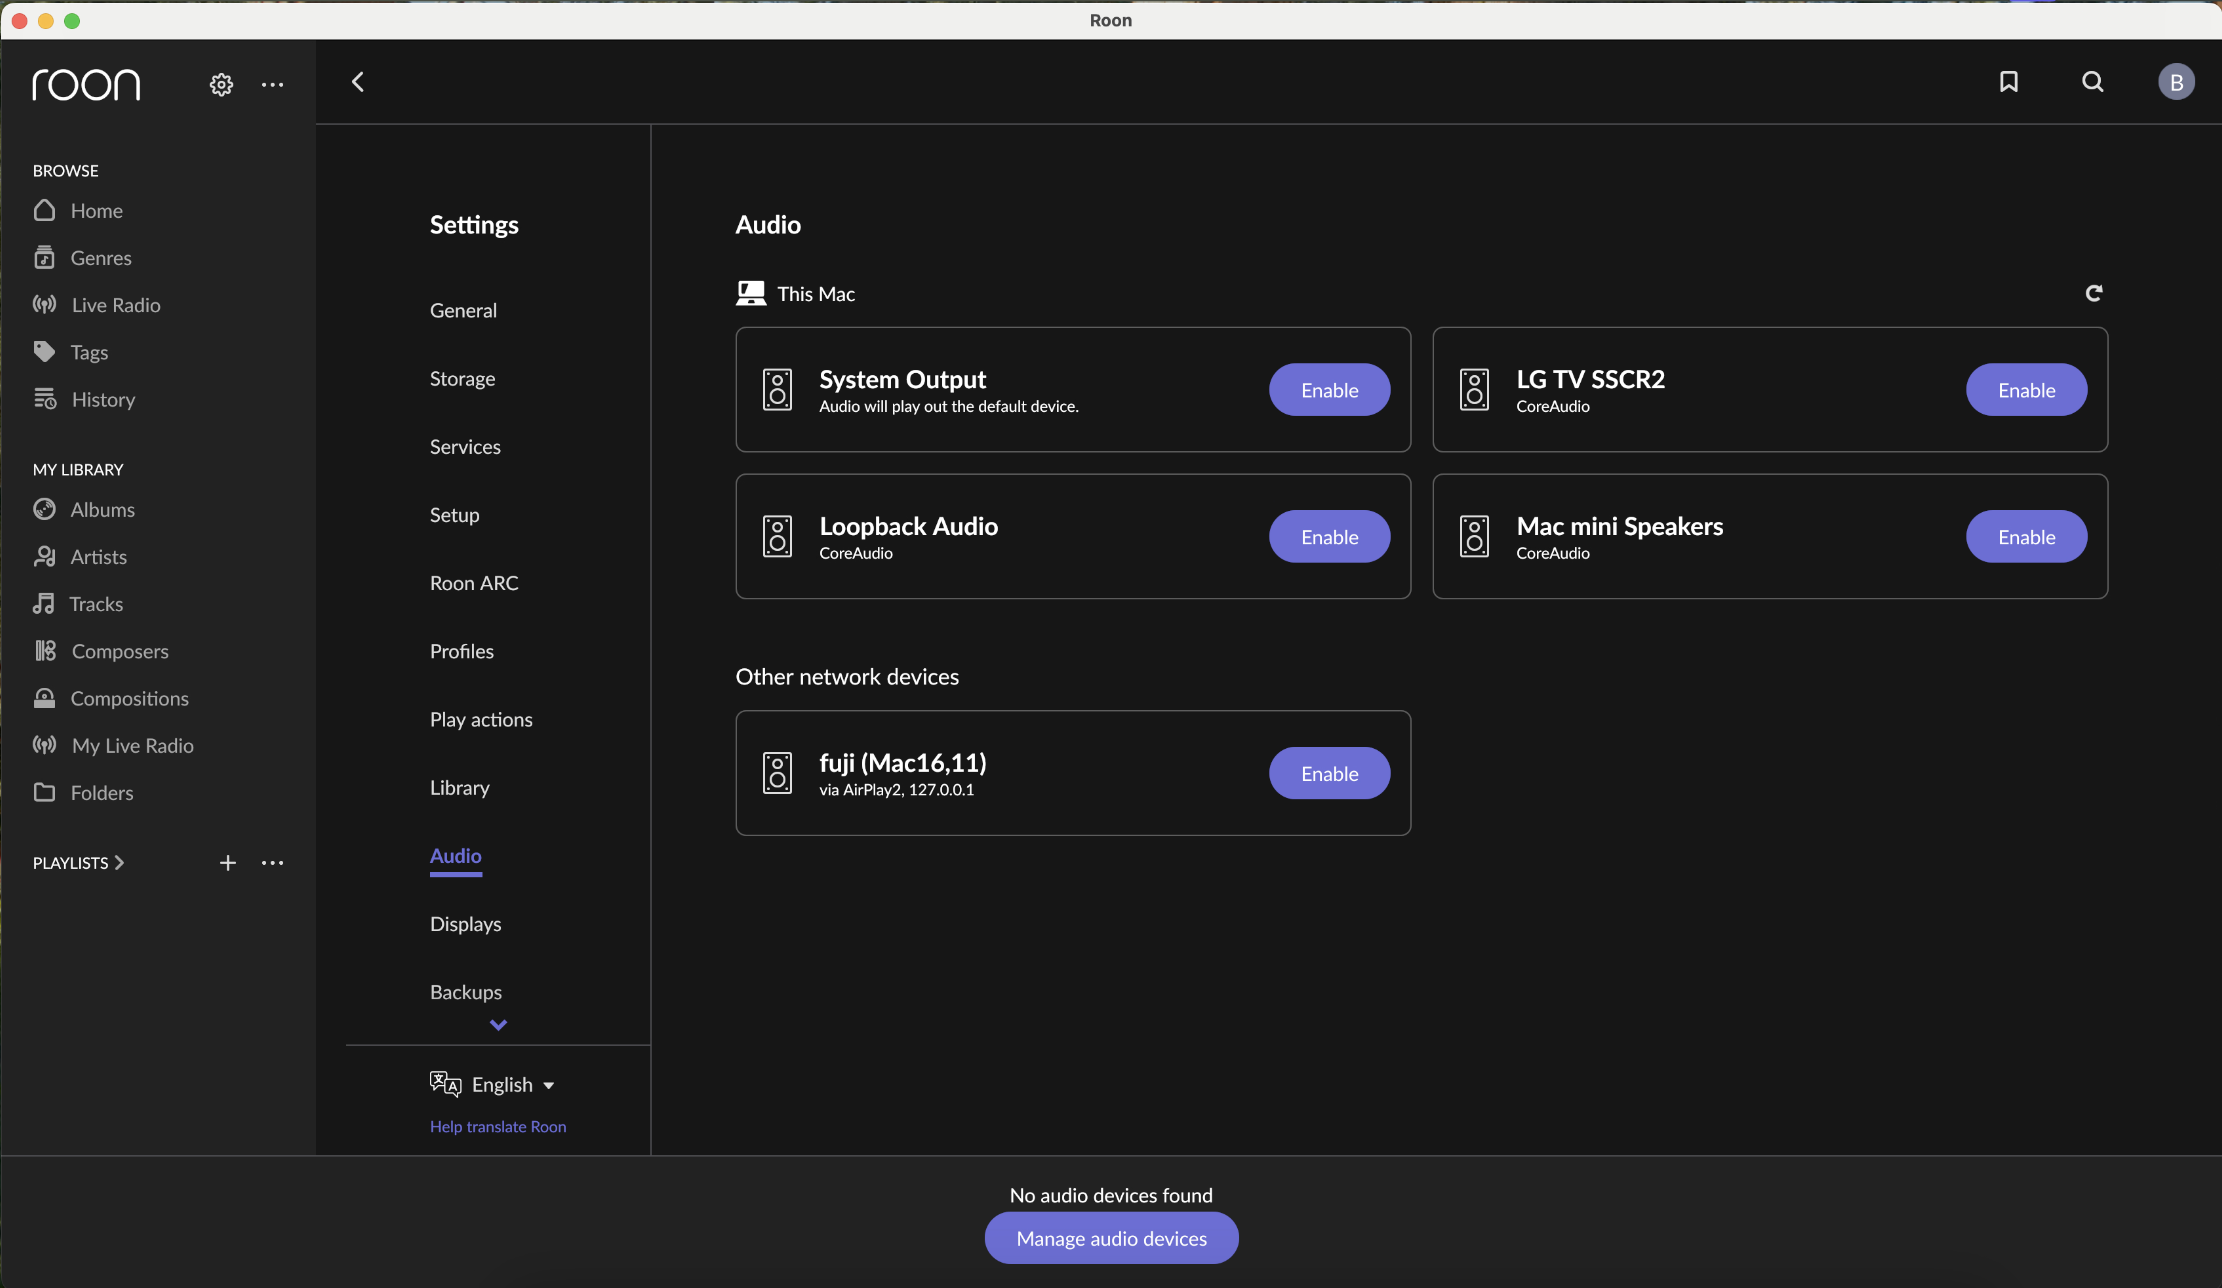Image resolution: width=2222 pixels, height=1288 pixels.
Task: Open Live Radio in the sidebar
Action: pyautogui.click(x=96, y=305)
